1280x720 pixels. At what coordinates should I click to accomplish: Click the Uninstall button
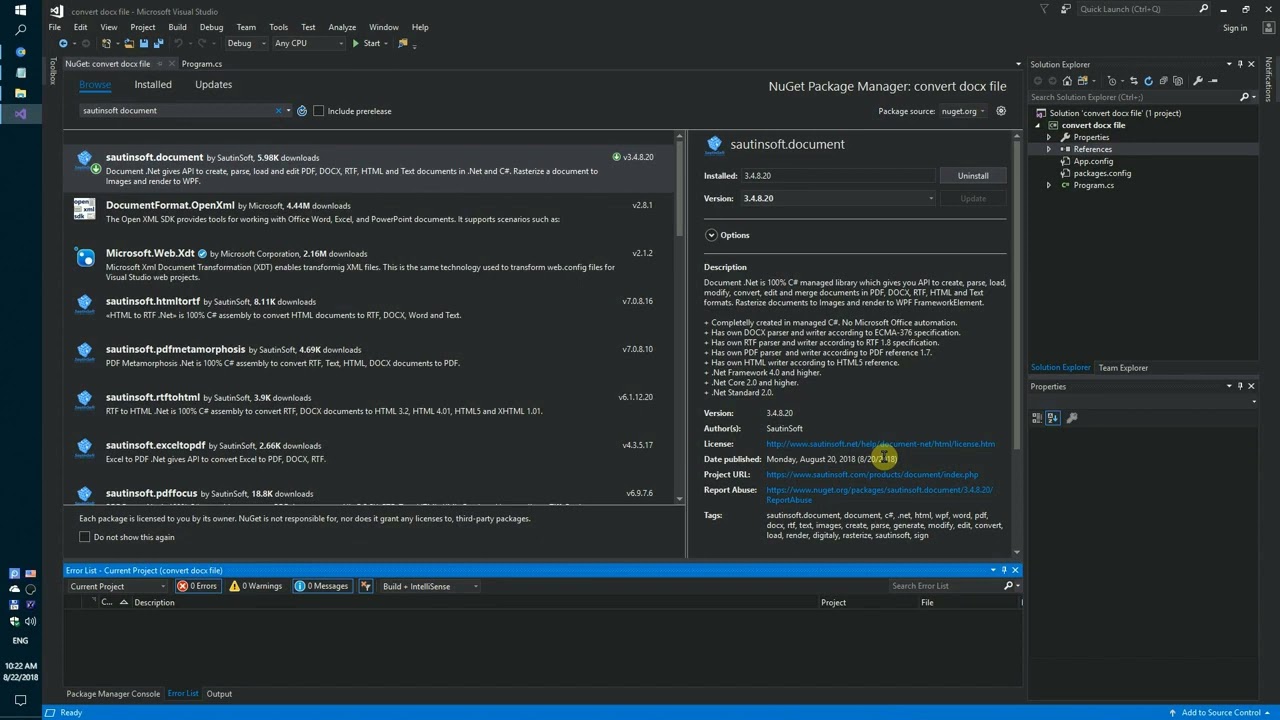(x=973, y=176)
